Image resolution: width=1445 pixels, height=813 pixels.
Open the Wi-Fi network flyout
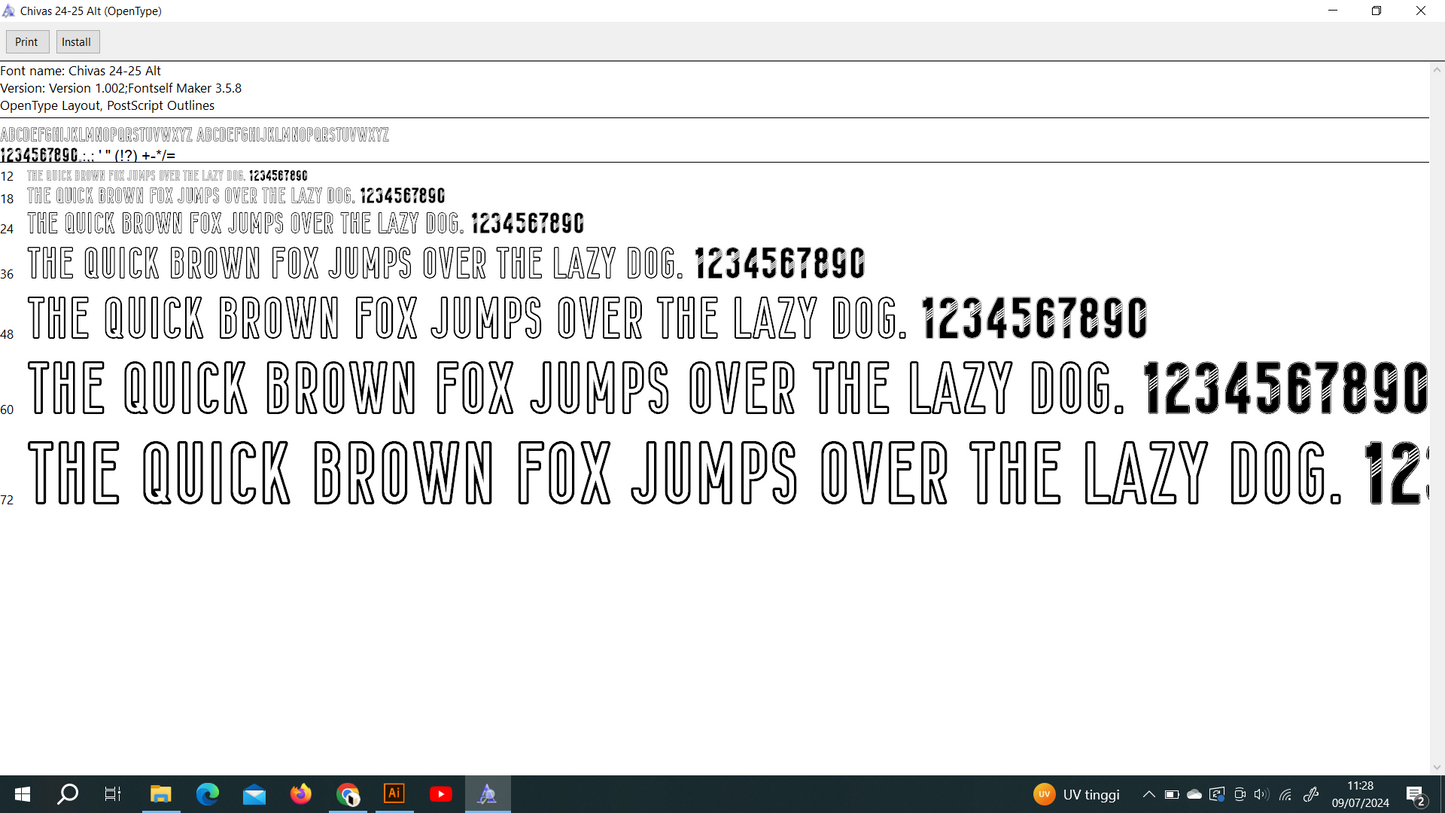pyautogui.click(x=1286, y=795)
